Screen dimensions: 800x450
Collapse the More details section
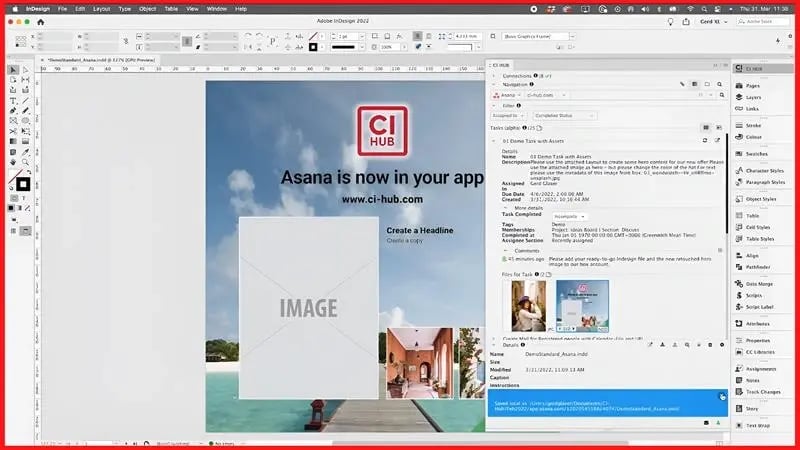[506, 208]
